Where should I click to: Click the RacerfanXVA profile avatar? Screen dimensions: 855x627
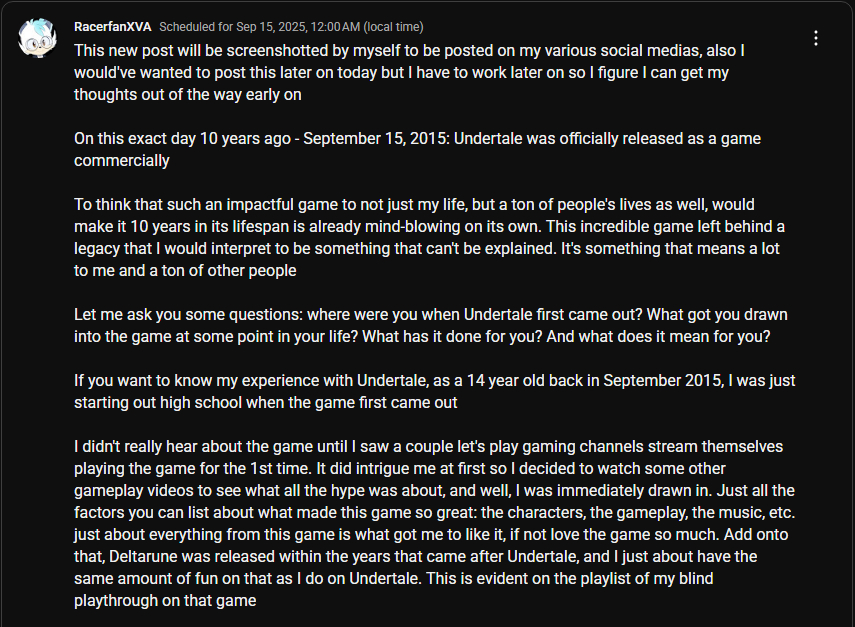pyautogui.click(x=38, y=38)
